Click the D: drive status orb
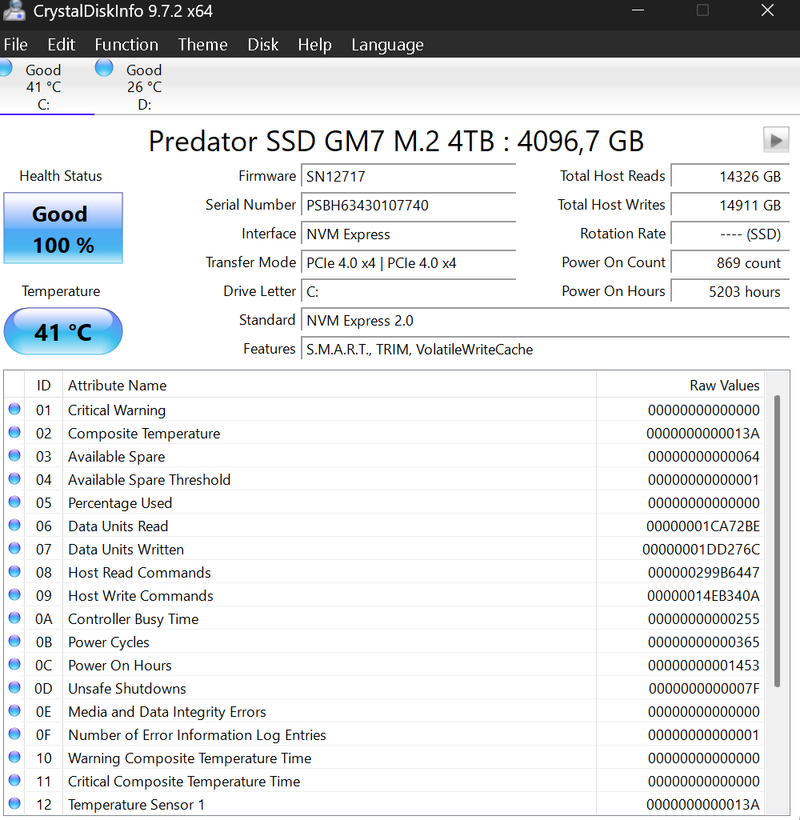 pyautogui.click(x=104, y=68)
